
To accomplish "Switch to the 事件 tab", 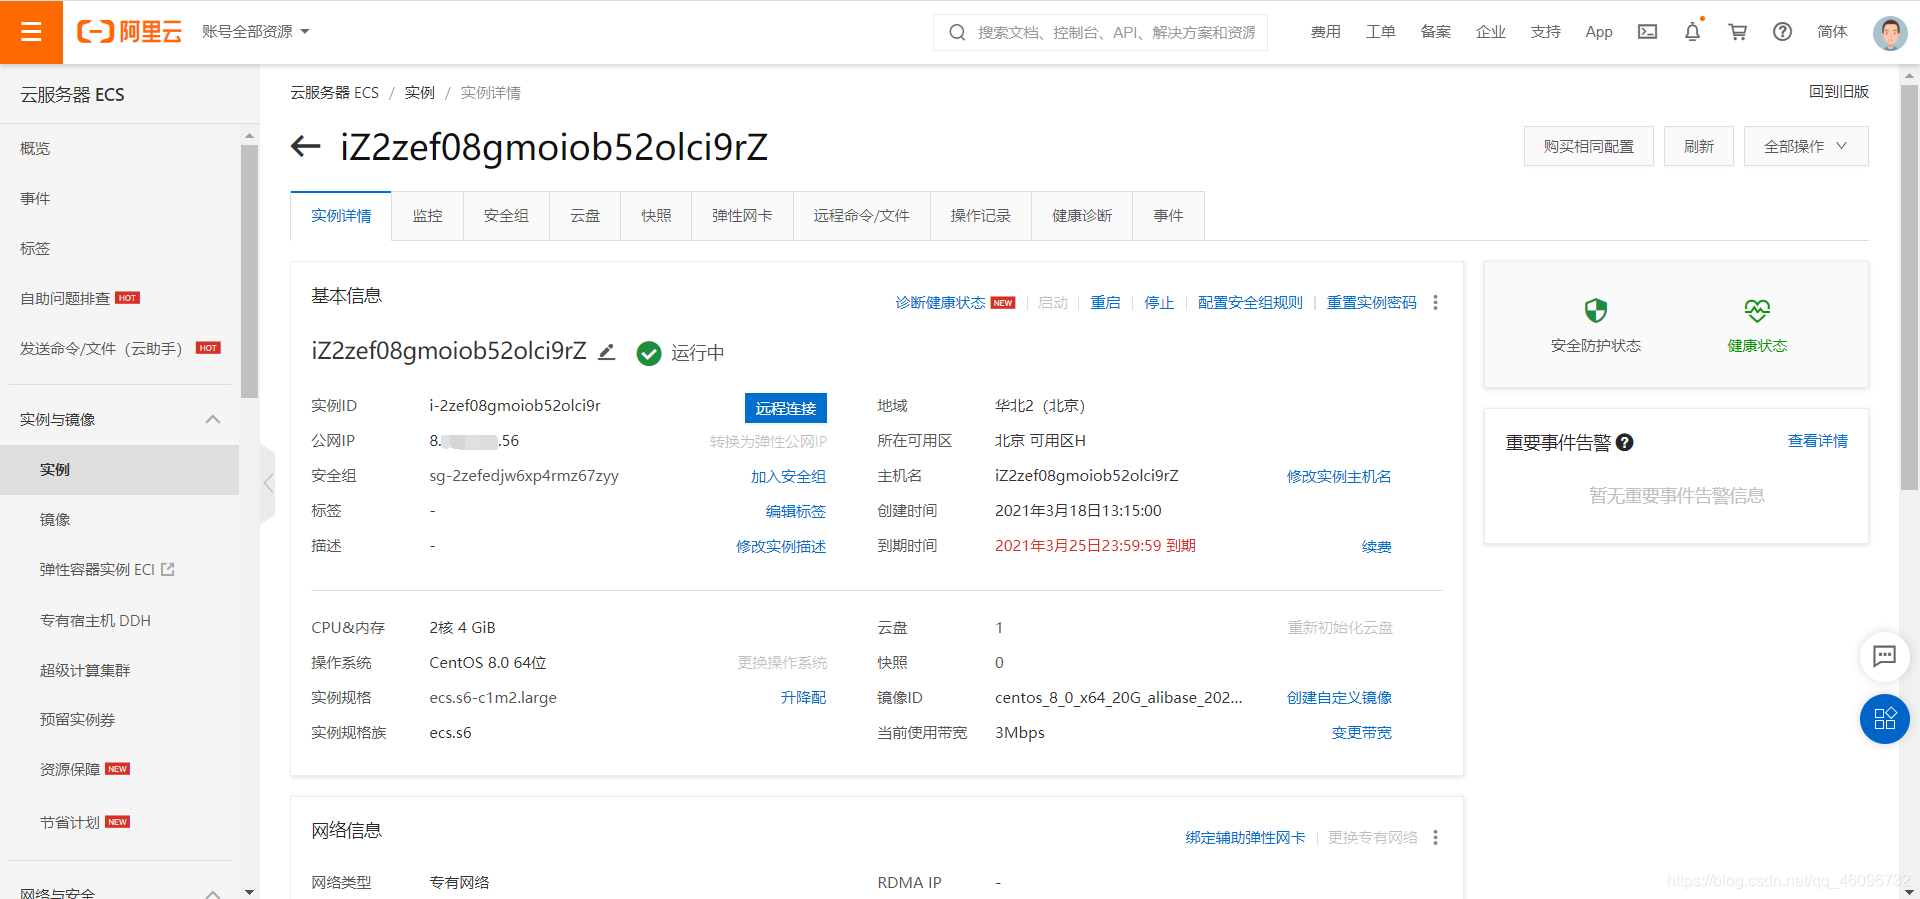I will 1168,216.
